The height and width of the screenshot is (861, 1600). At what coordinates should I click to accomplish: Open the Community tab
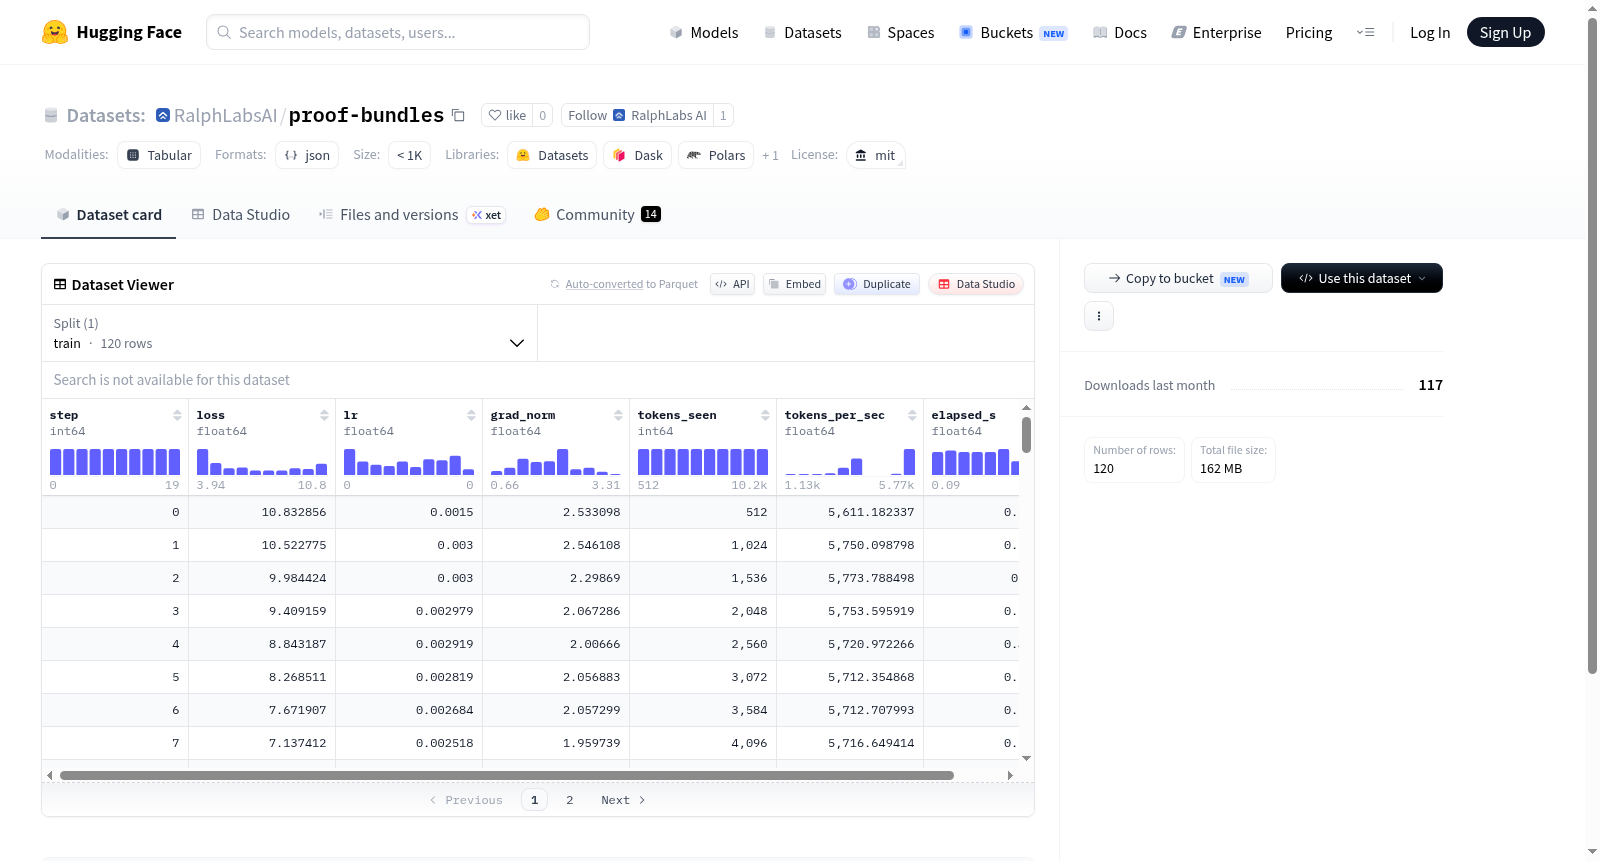point(598,215)
